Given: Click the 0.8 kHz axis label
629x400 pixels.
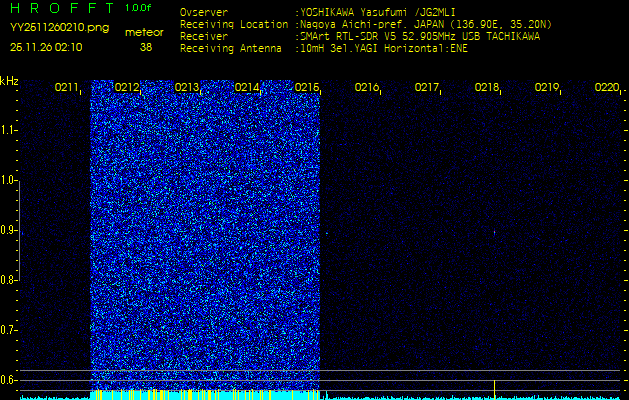Looking at the screenshot, I should (8, 280).
